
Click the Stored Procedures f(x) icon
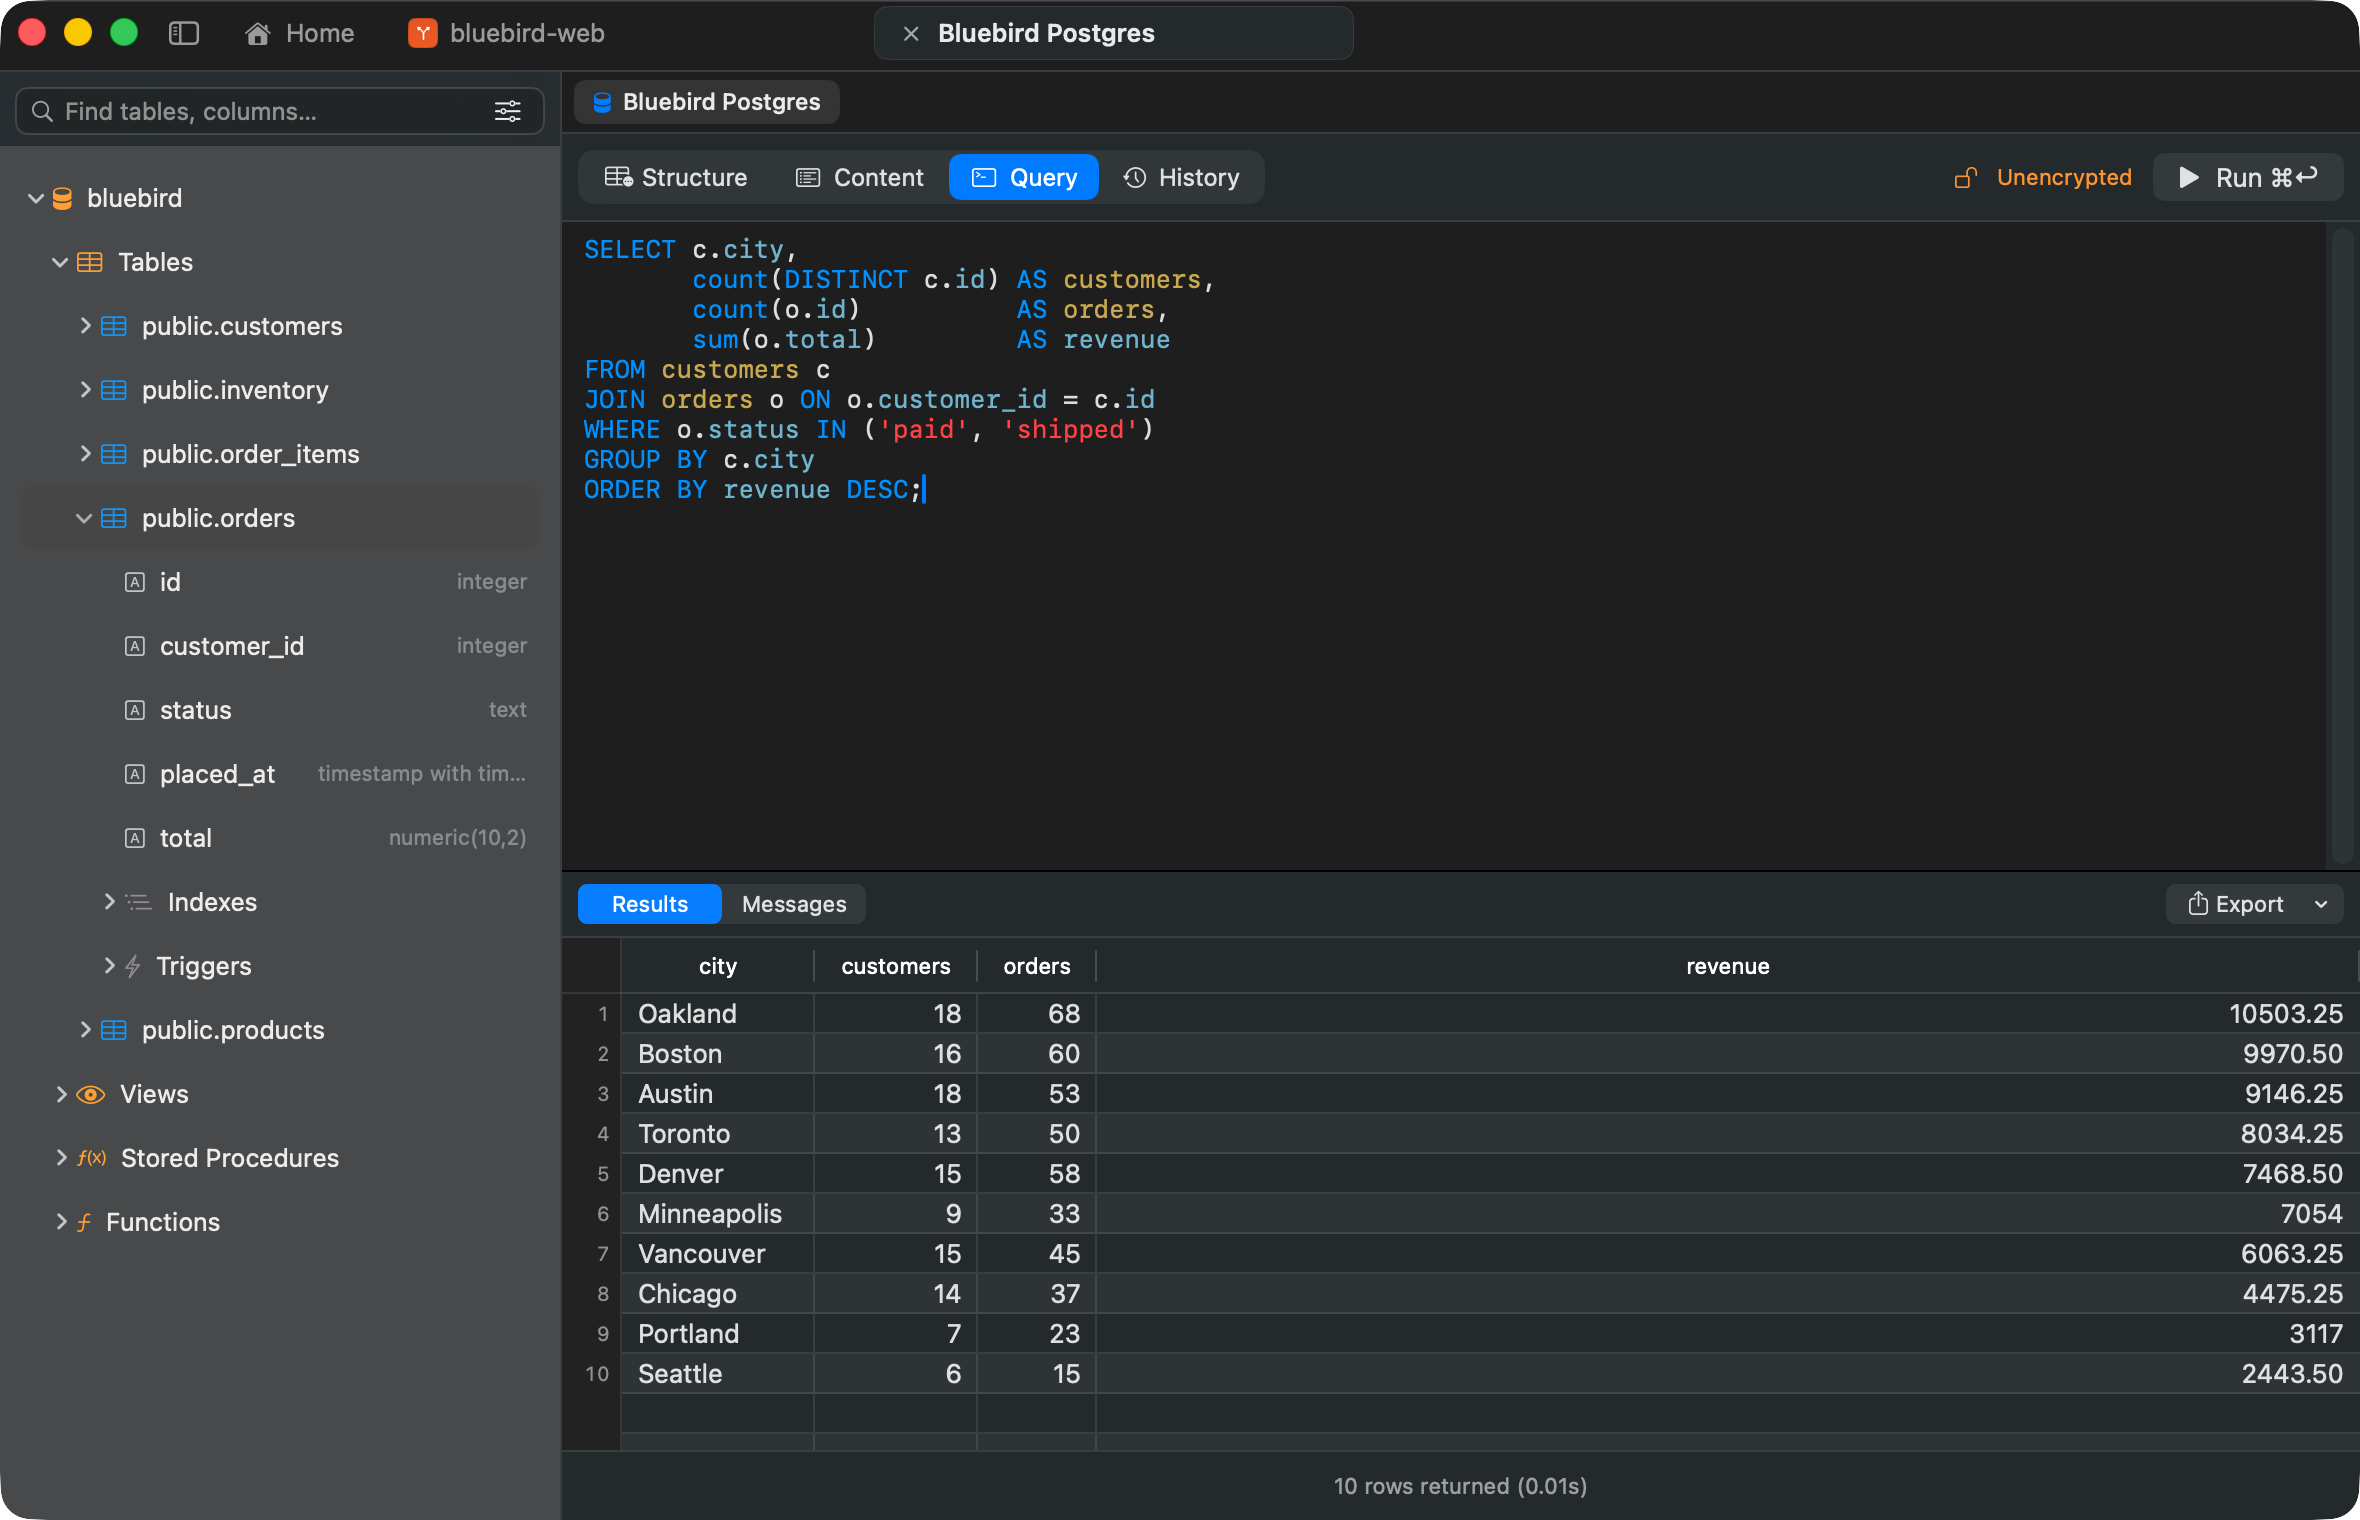tap(91, 1158)
